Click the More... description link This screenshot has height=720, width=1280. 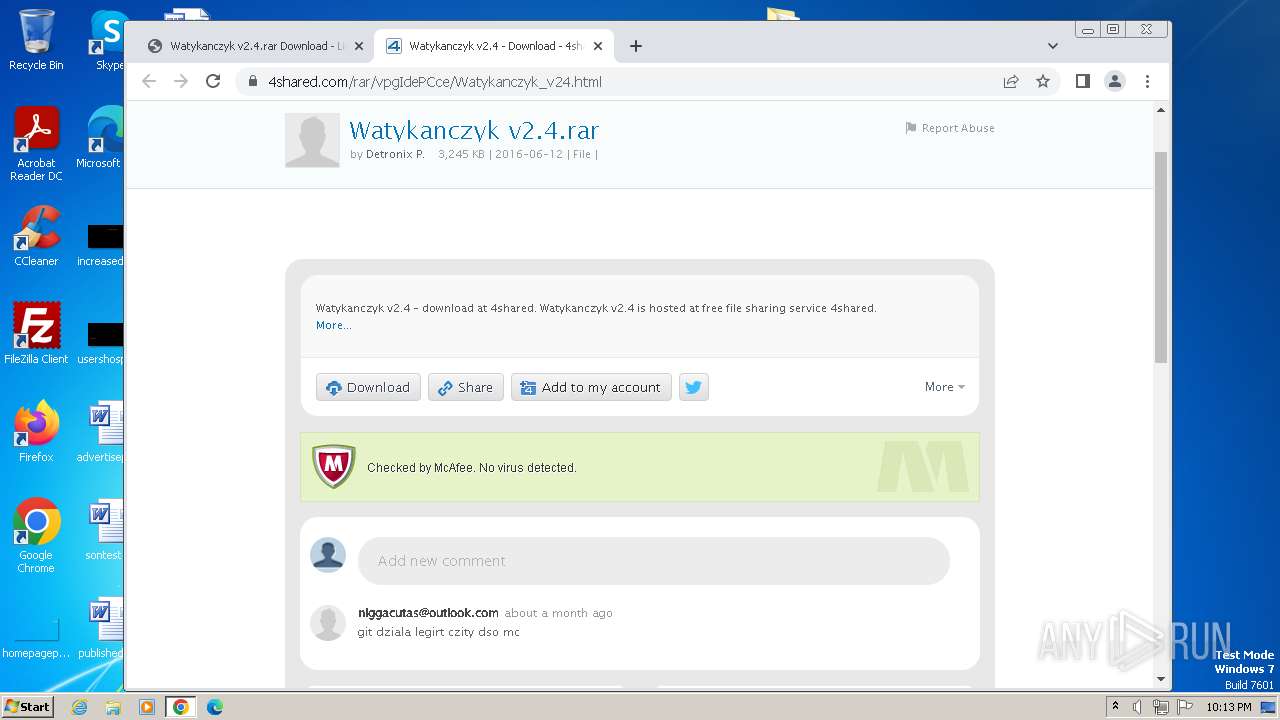click(x=333, y=325)
